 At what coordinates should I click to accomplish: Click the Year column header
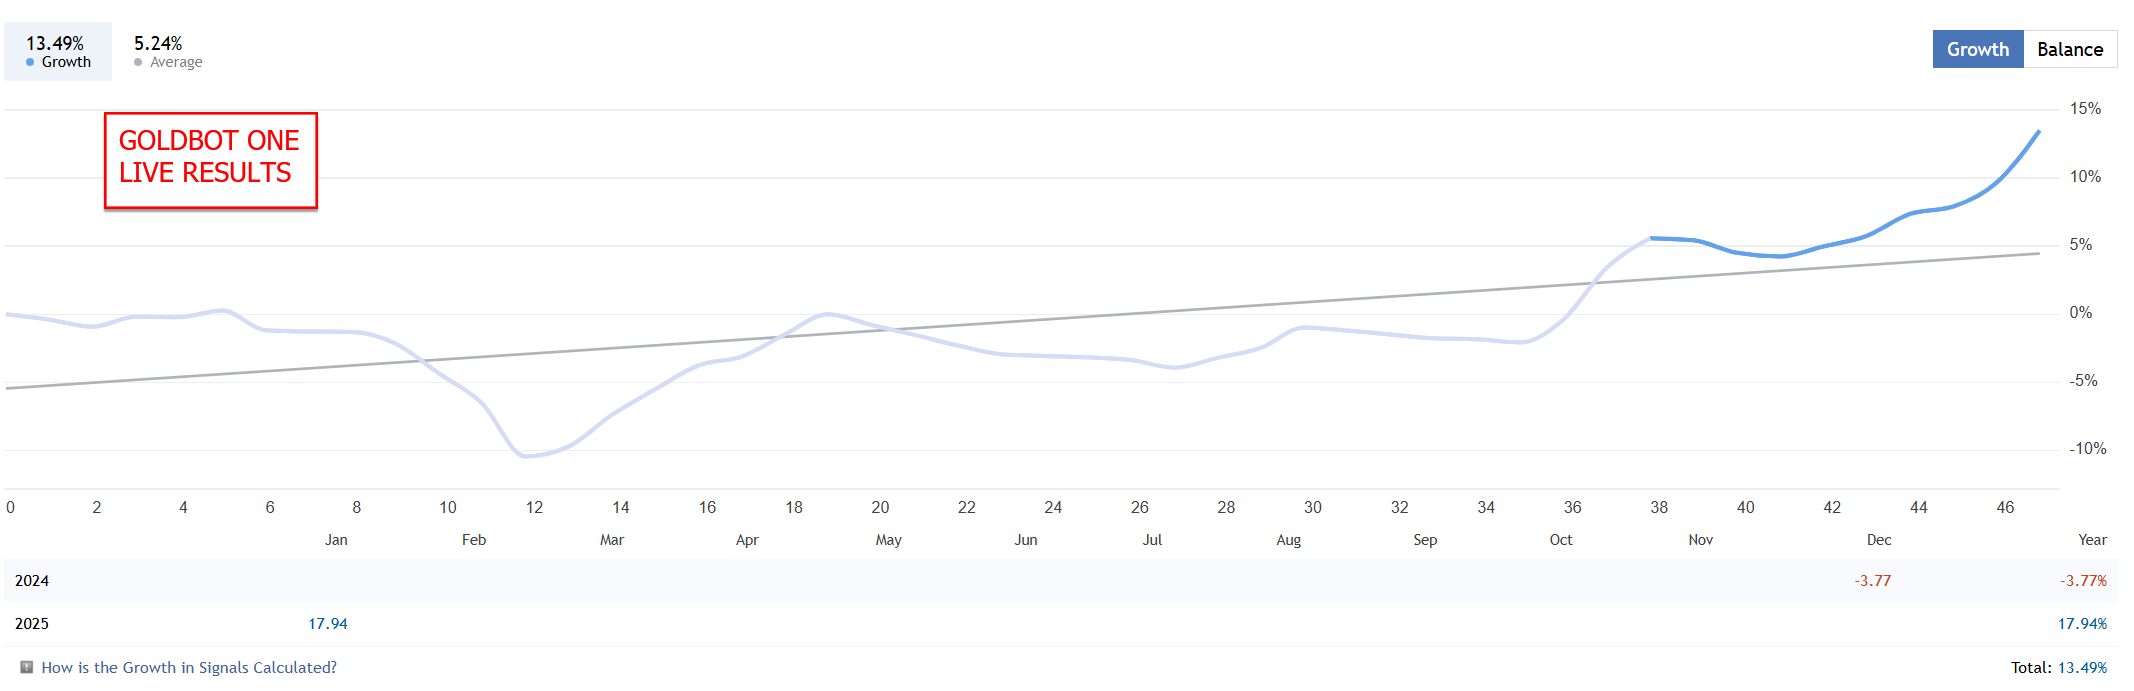click(2091, 540)
